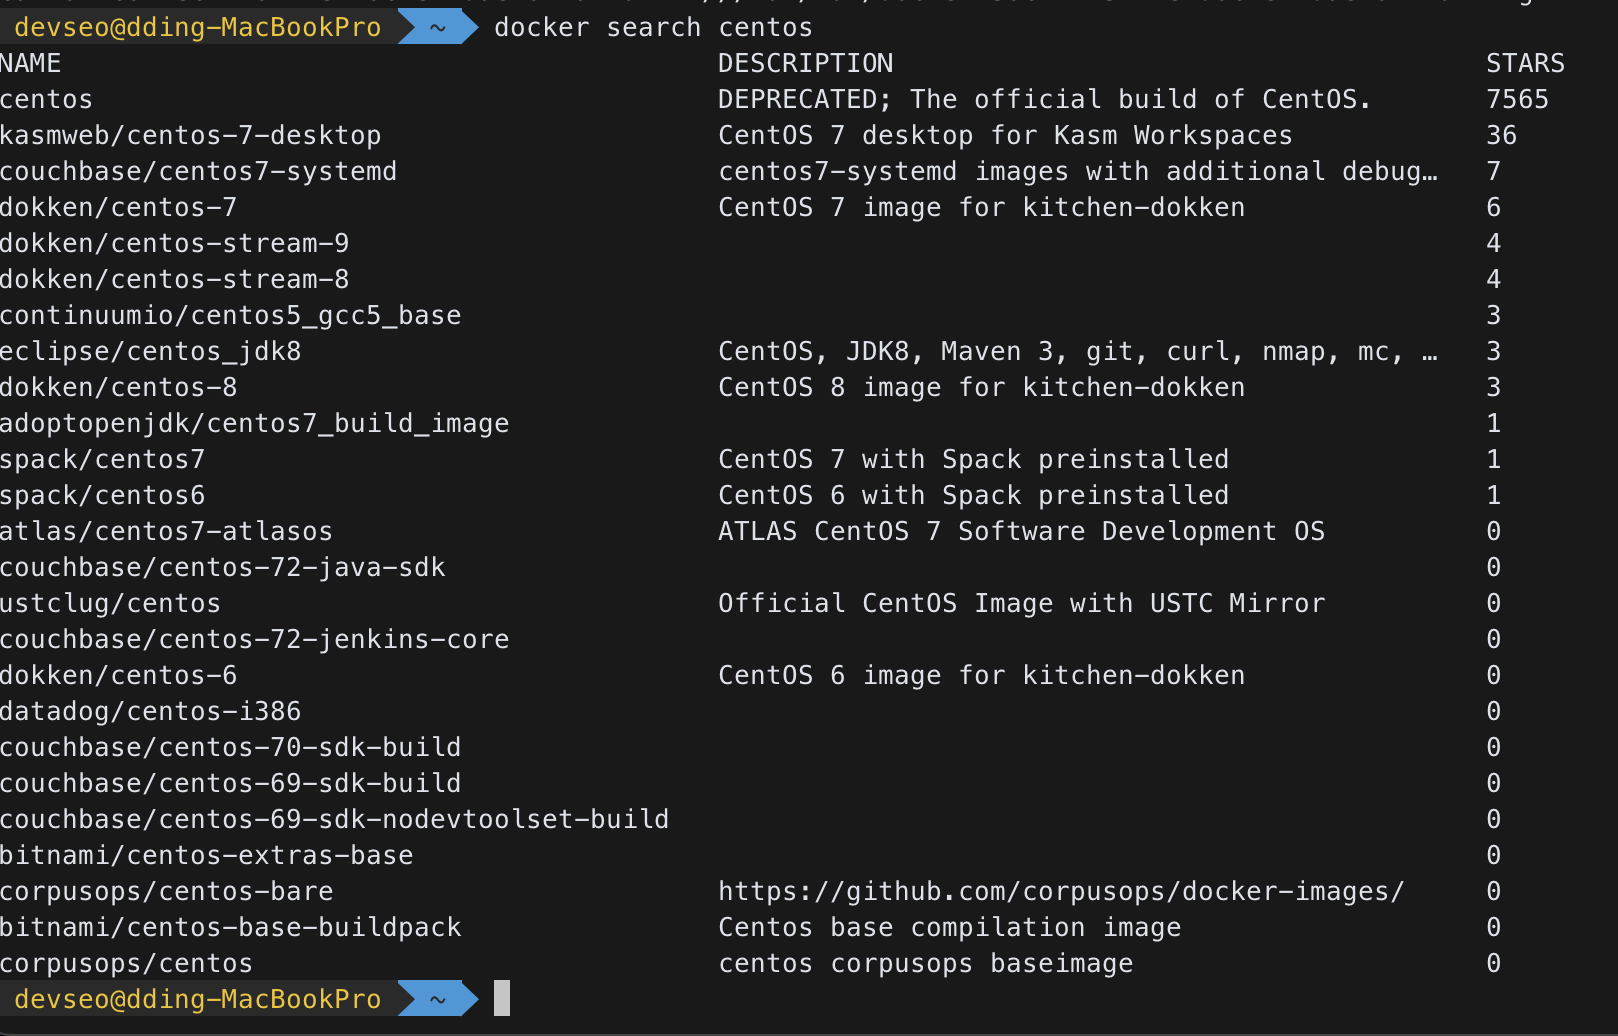The image size is (1618, 1036).
Task: Click 'ATLAS CentOS 7 Software Development OS' description
Action: [1021, 532]
